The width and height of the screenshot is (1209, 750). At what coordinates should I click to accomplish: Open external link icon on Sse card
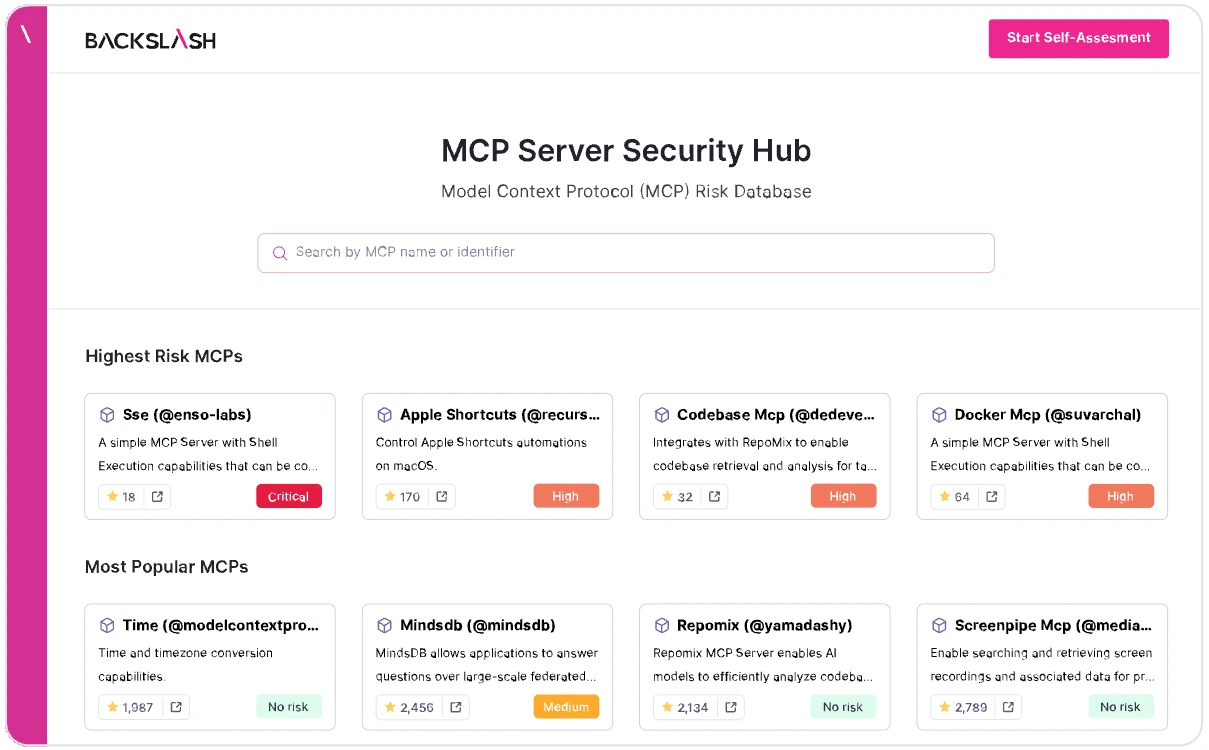click(157, 497)
